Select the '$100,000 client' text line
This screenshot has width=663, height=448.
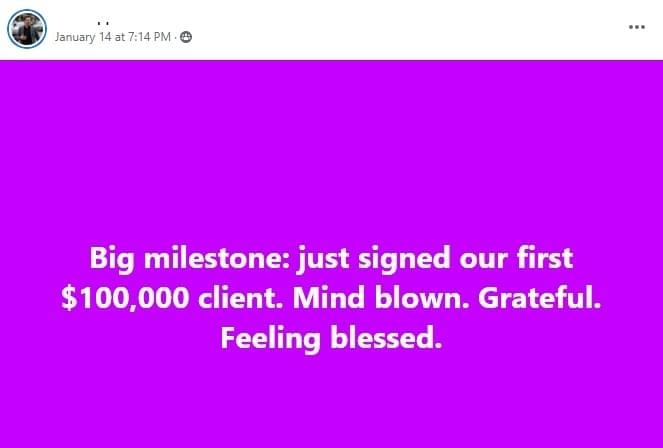tap(331, 298)
